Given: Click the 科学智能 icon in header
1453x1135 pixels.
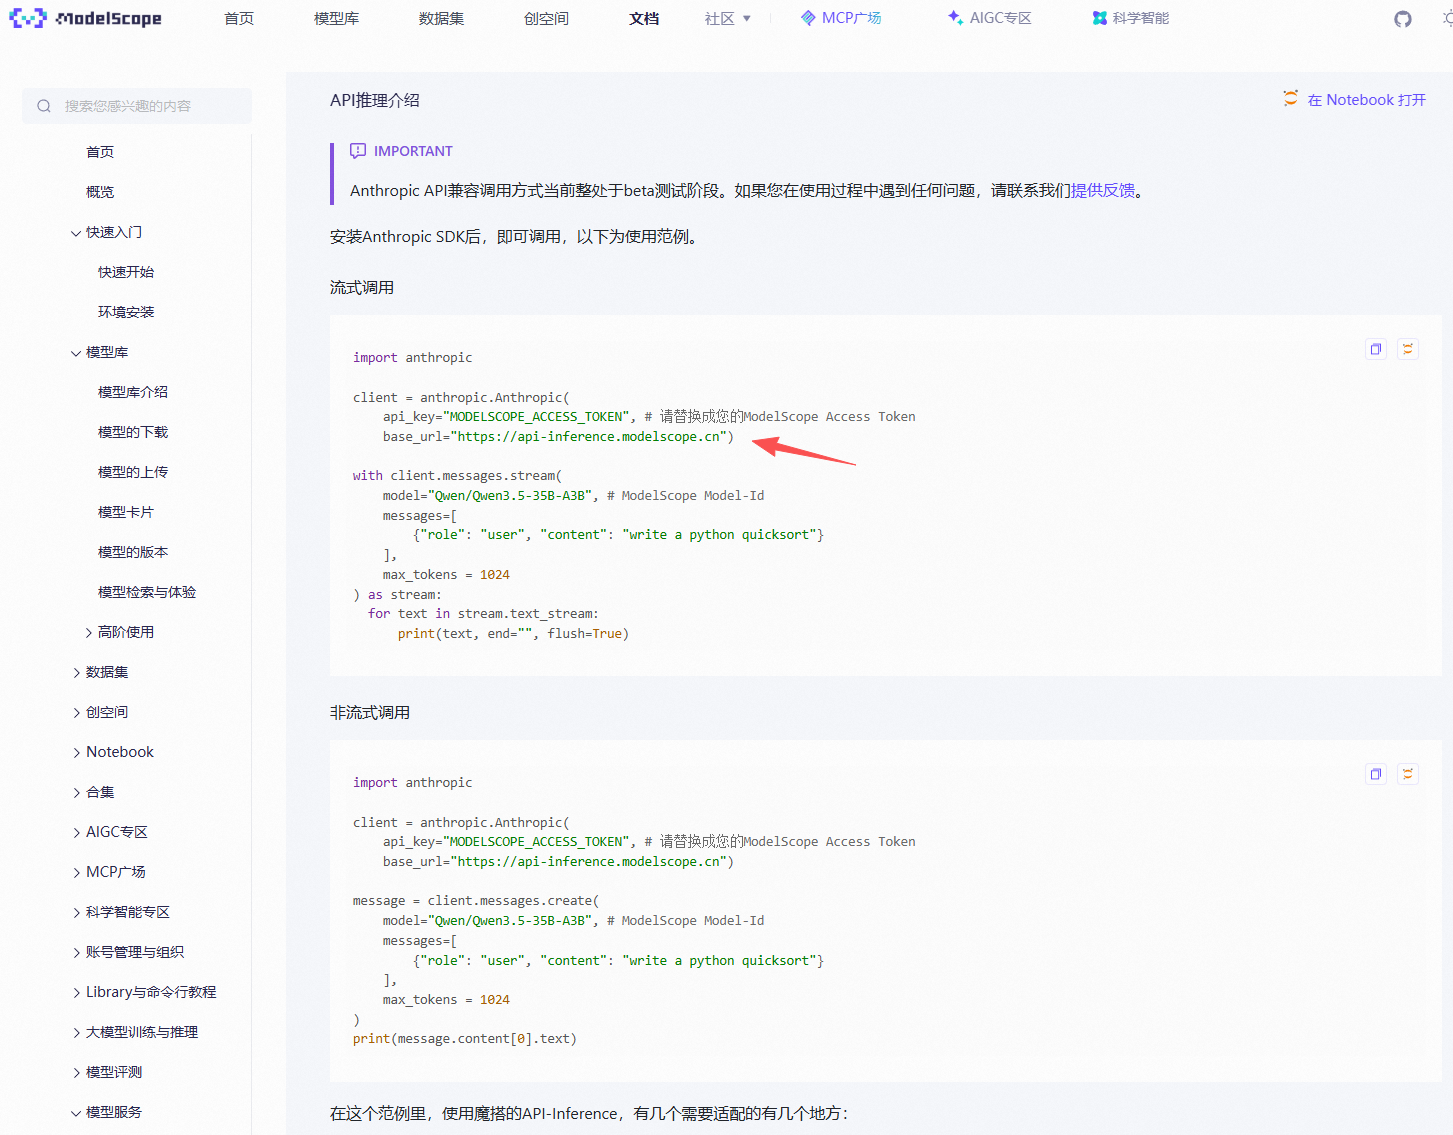Looking at the screenshot, I should (x=1100, y=18).
